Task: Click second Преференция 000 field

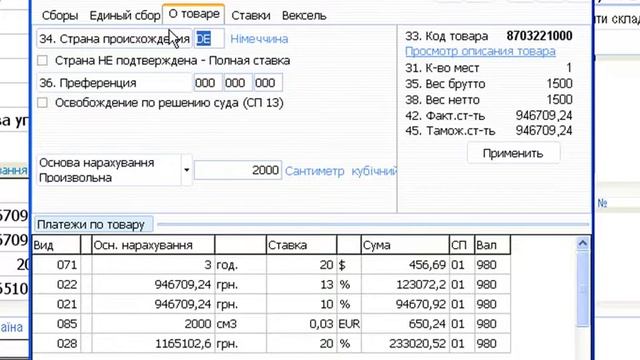Action: pos(238,83)
